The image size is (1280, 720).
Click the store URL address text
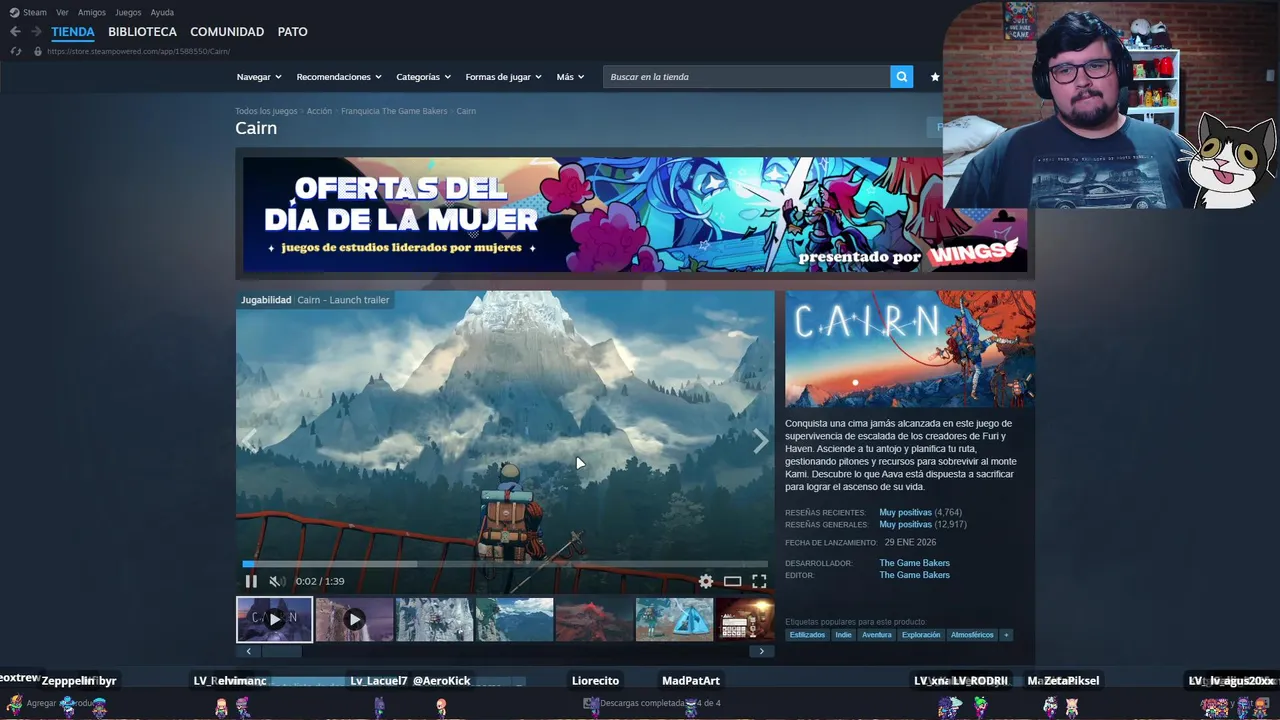[138, 51]
